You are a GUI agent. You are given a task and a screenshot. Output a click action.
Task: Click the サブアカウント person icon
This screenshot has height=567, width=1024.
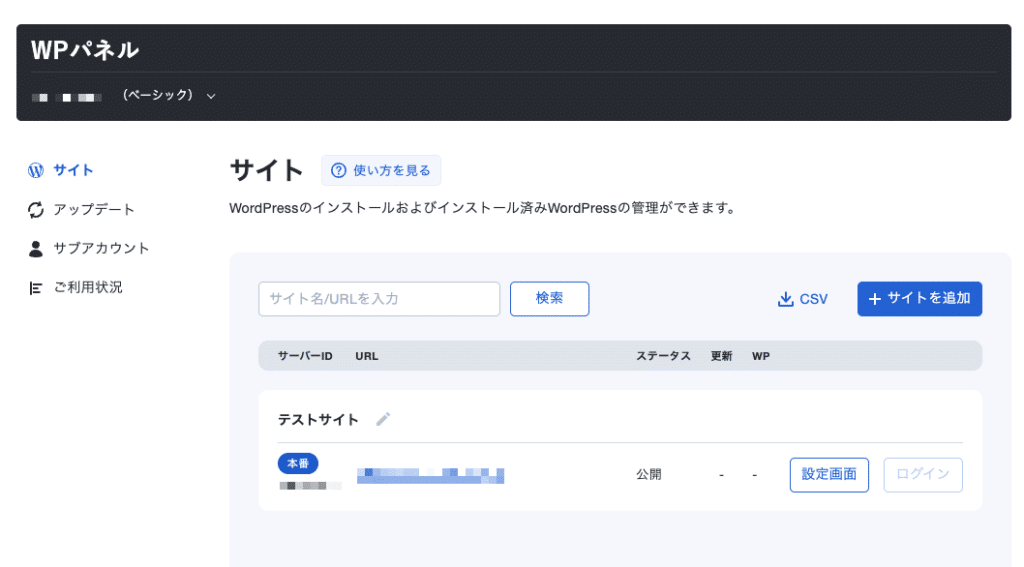[36, 249]
